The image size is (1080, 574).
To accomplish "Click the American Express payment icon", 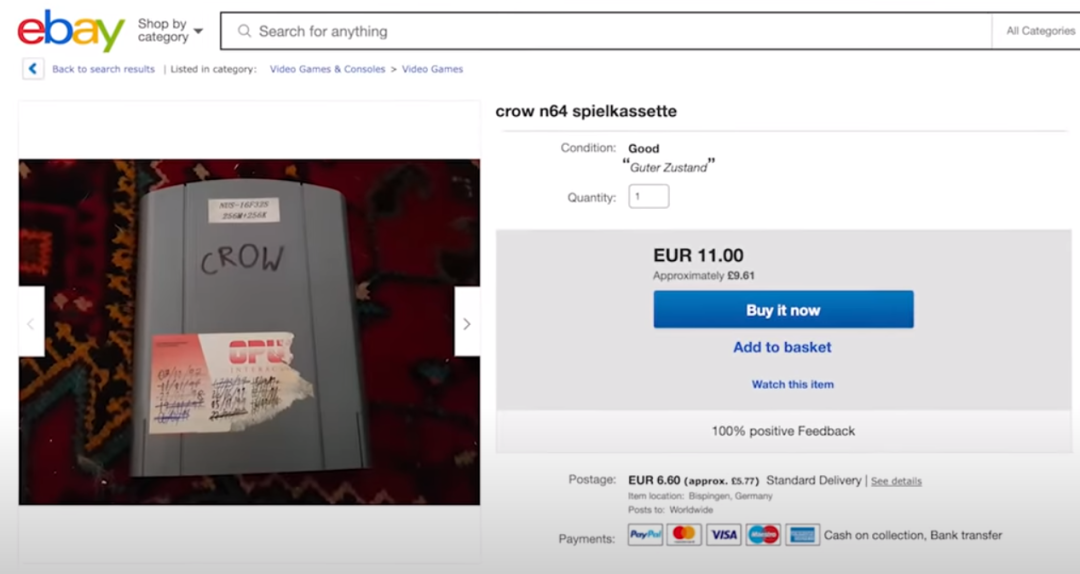I will (802, 535).
